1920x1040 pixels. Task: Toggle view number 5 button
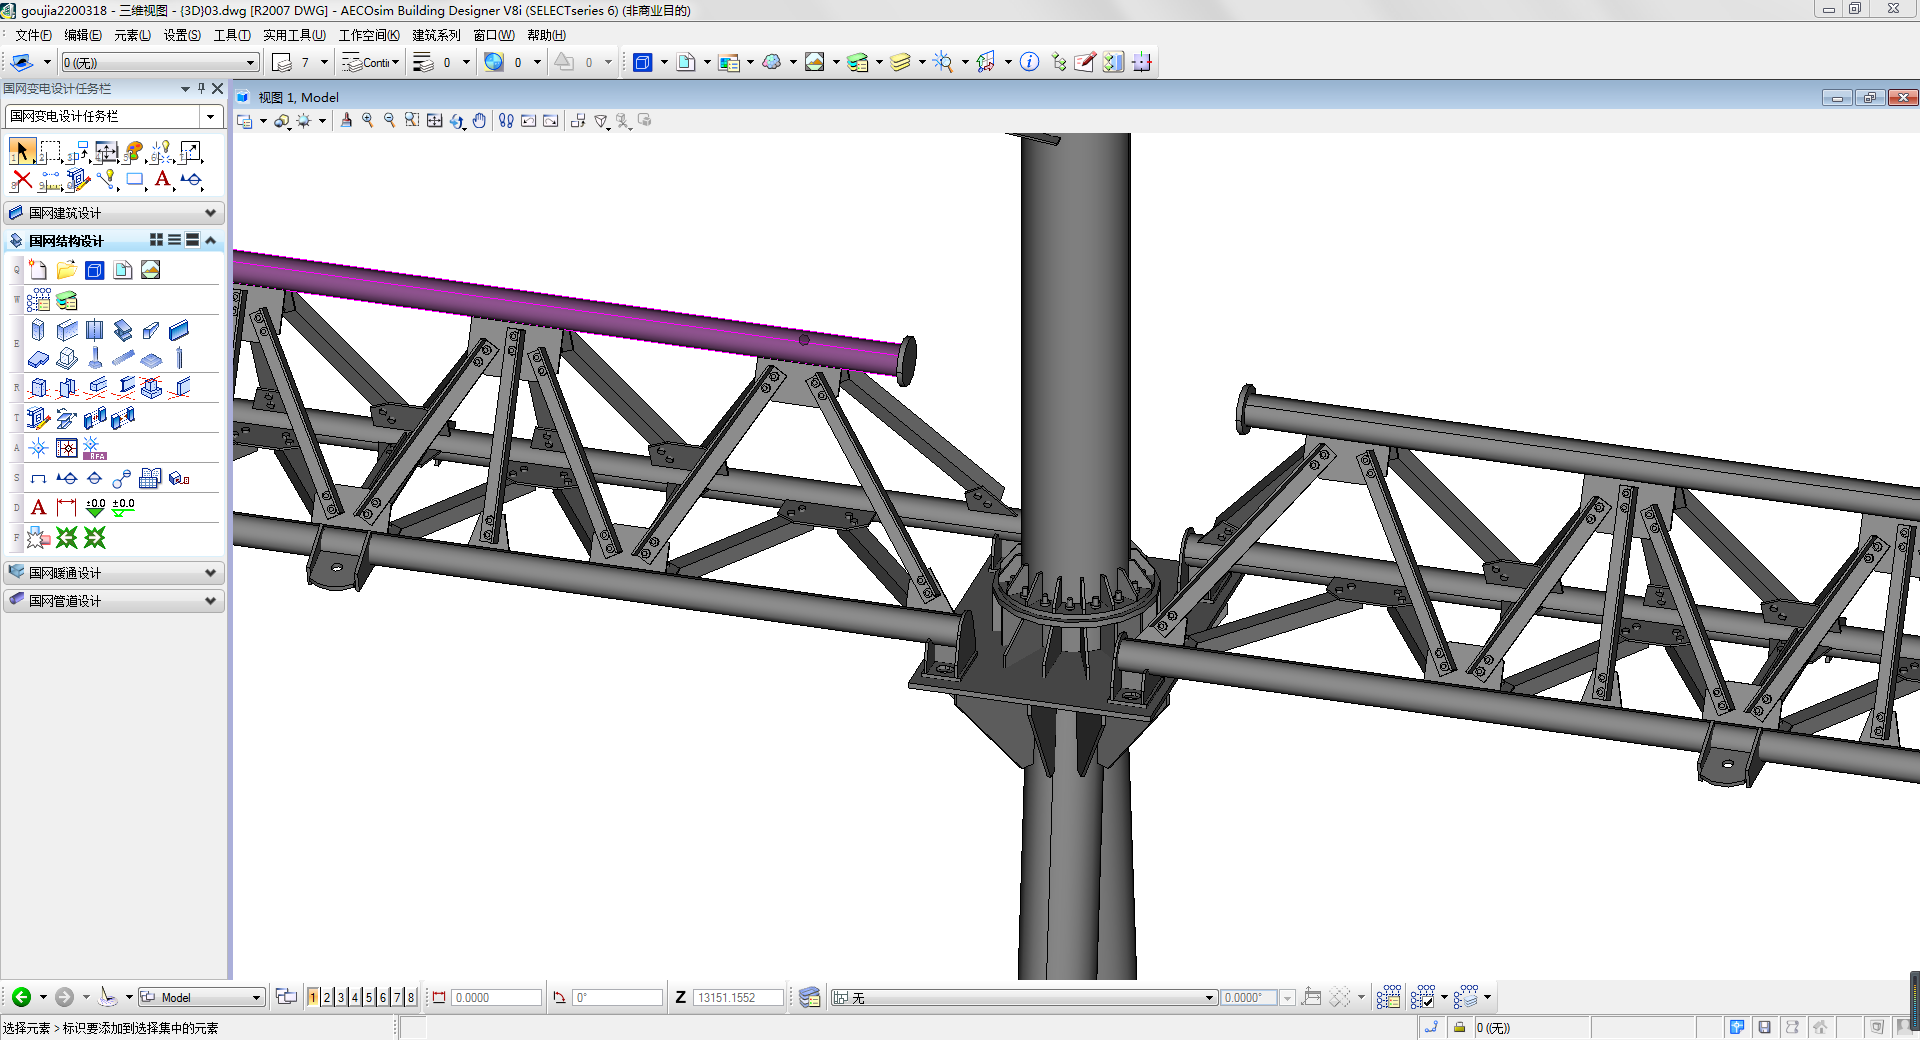(369, 997)
